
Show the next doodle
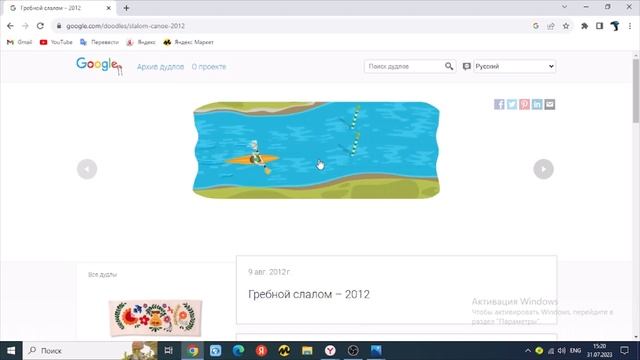[x=543, y=169]
